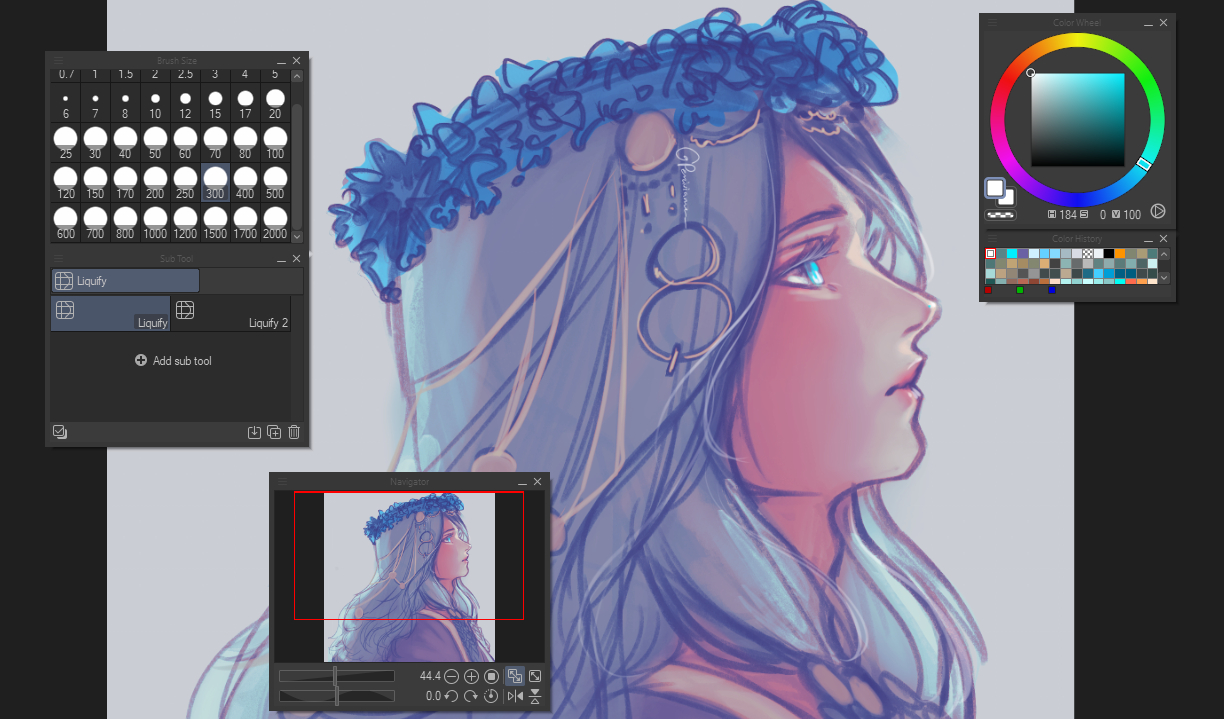
Task: Import sub tool material via download icon
Action: (254, 432)
